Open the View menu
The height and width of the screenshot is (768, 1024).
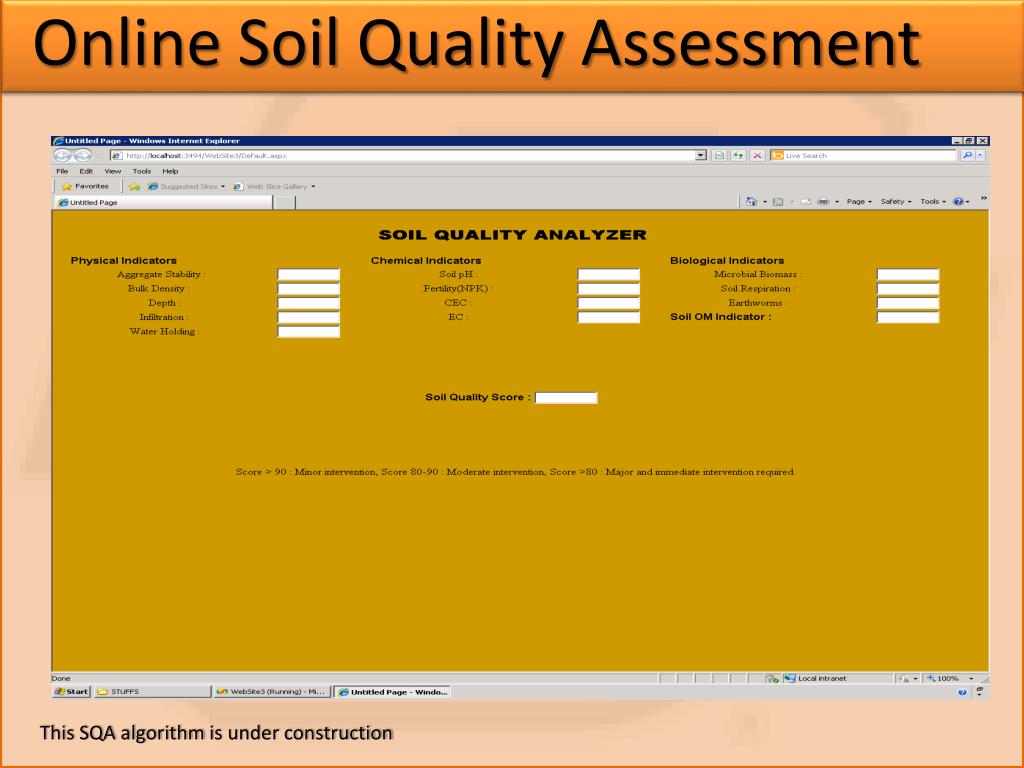113,171
